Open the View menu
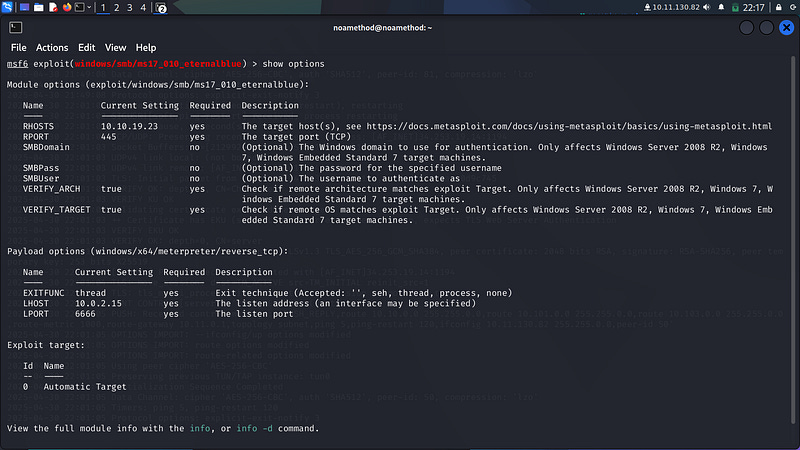The image size is (800, 450). [x=115, y=47]
